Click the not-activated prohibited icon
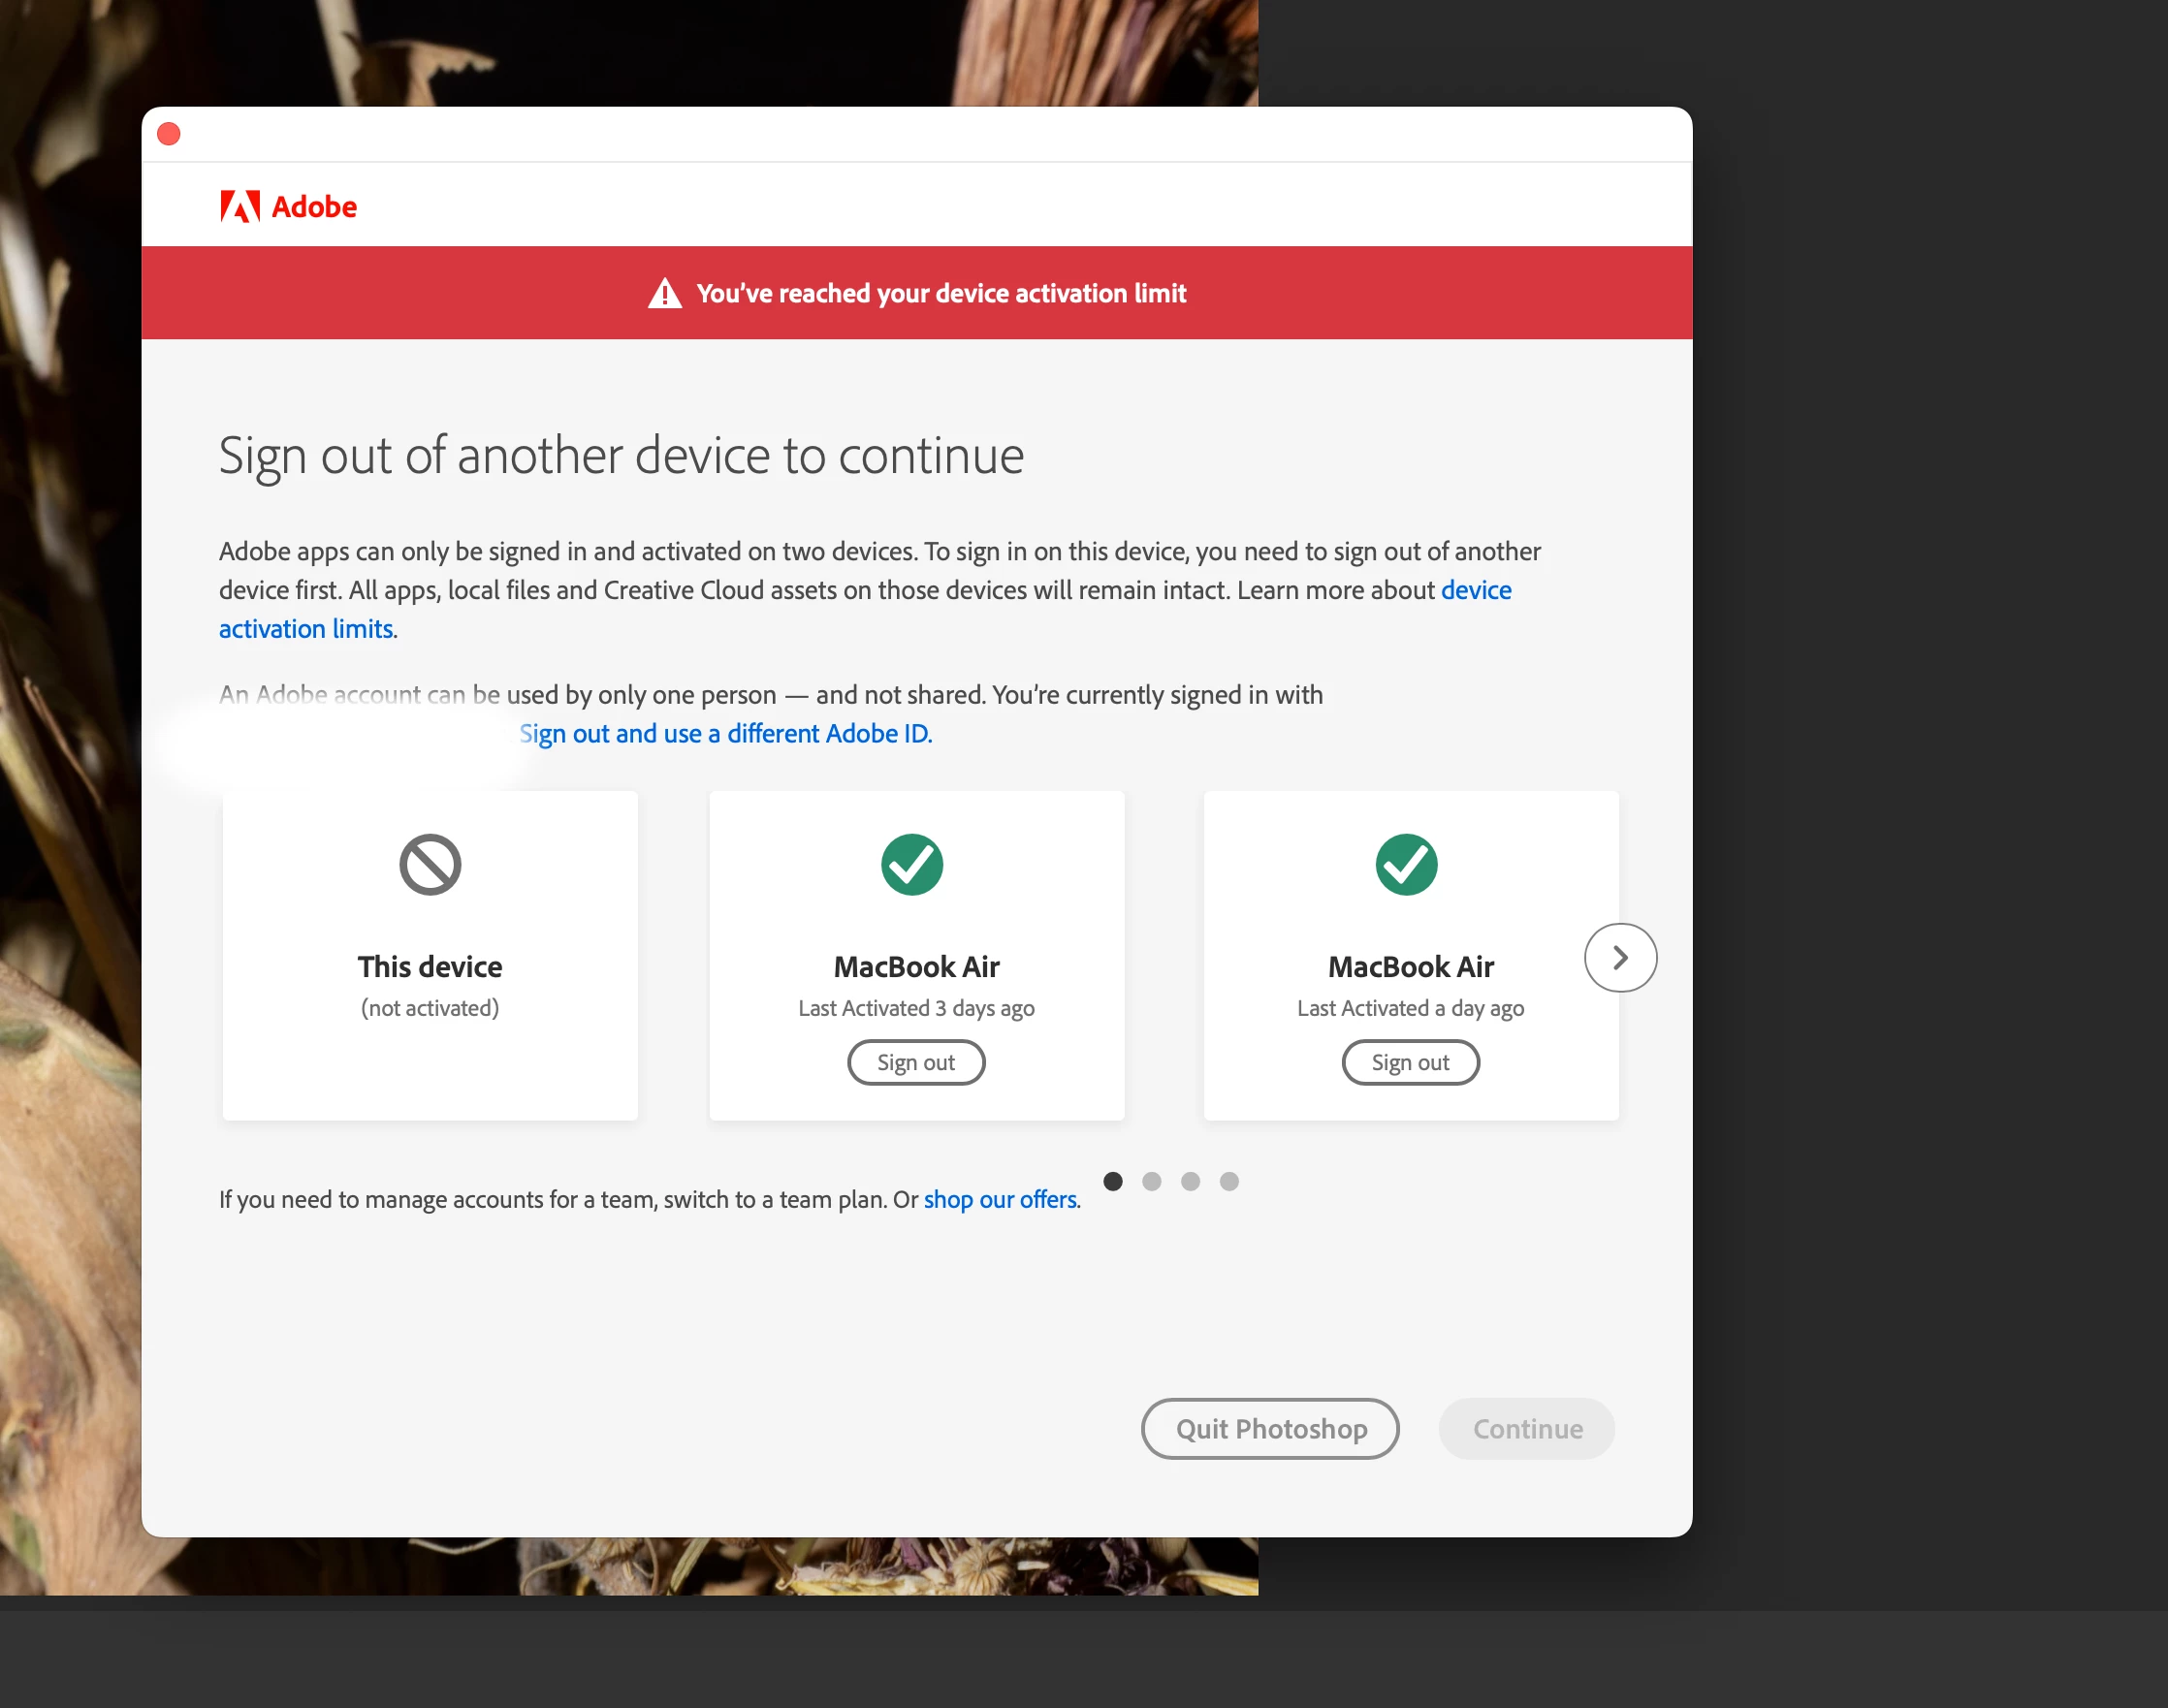The image size is (2168, 1708). [x=430, y=864]
